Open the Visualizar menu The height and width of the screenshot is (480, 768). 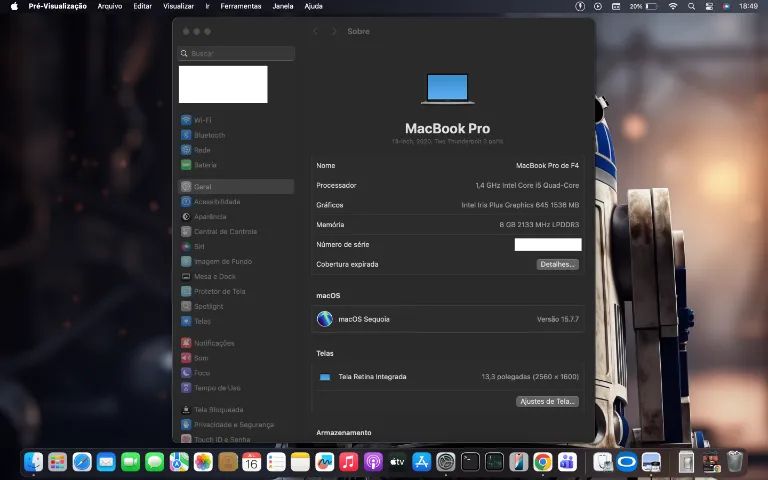pyautogui.click(x=178, y=6)
